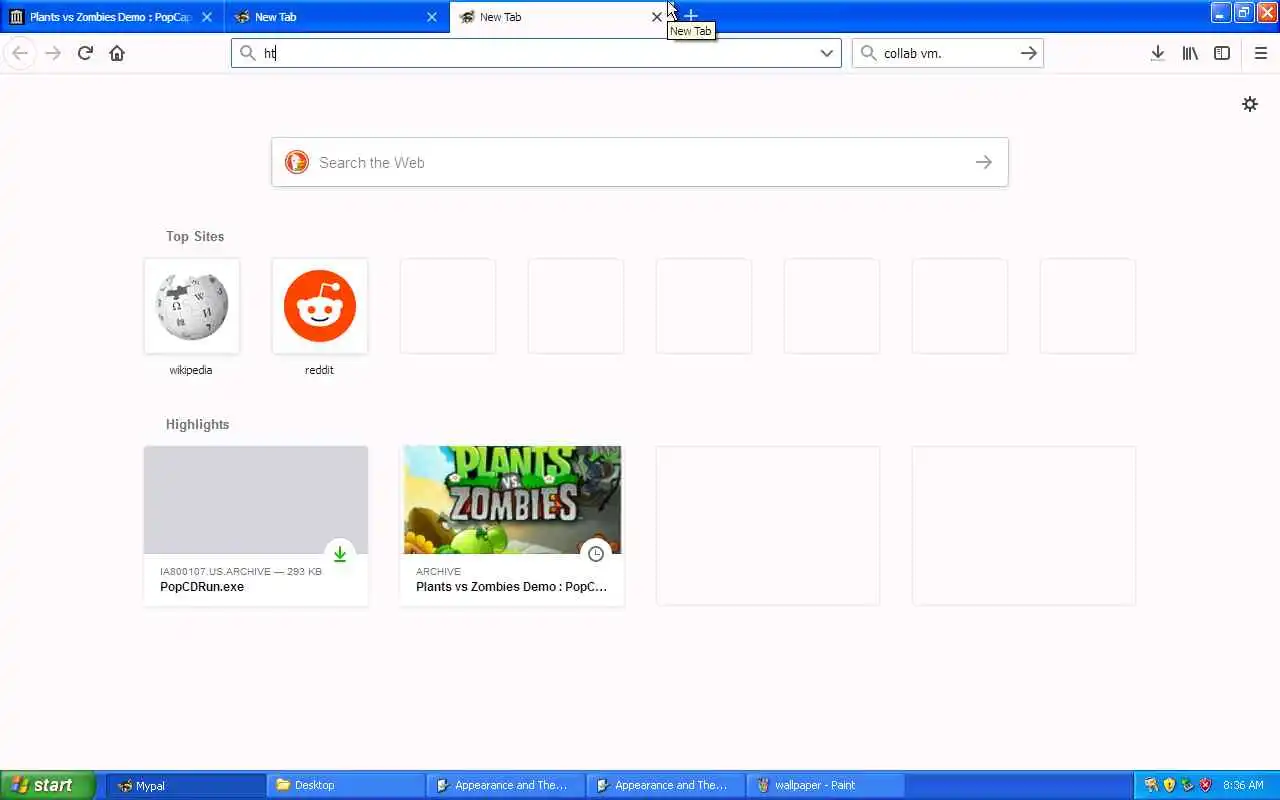Open the Windows Start menu

click(x=47, y=785)
